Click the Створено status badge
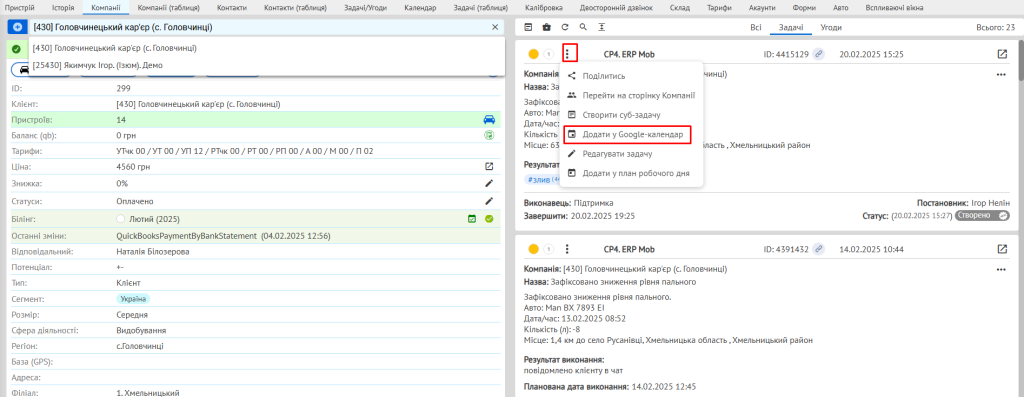 coord(982,215)
